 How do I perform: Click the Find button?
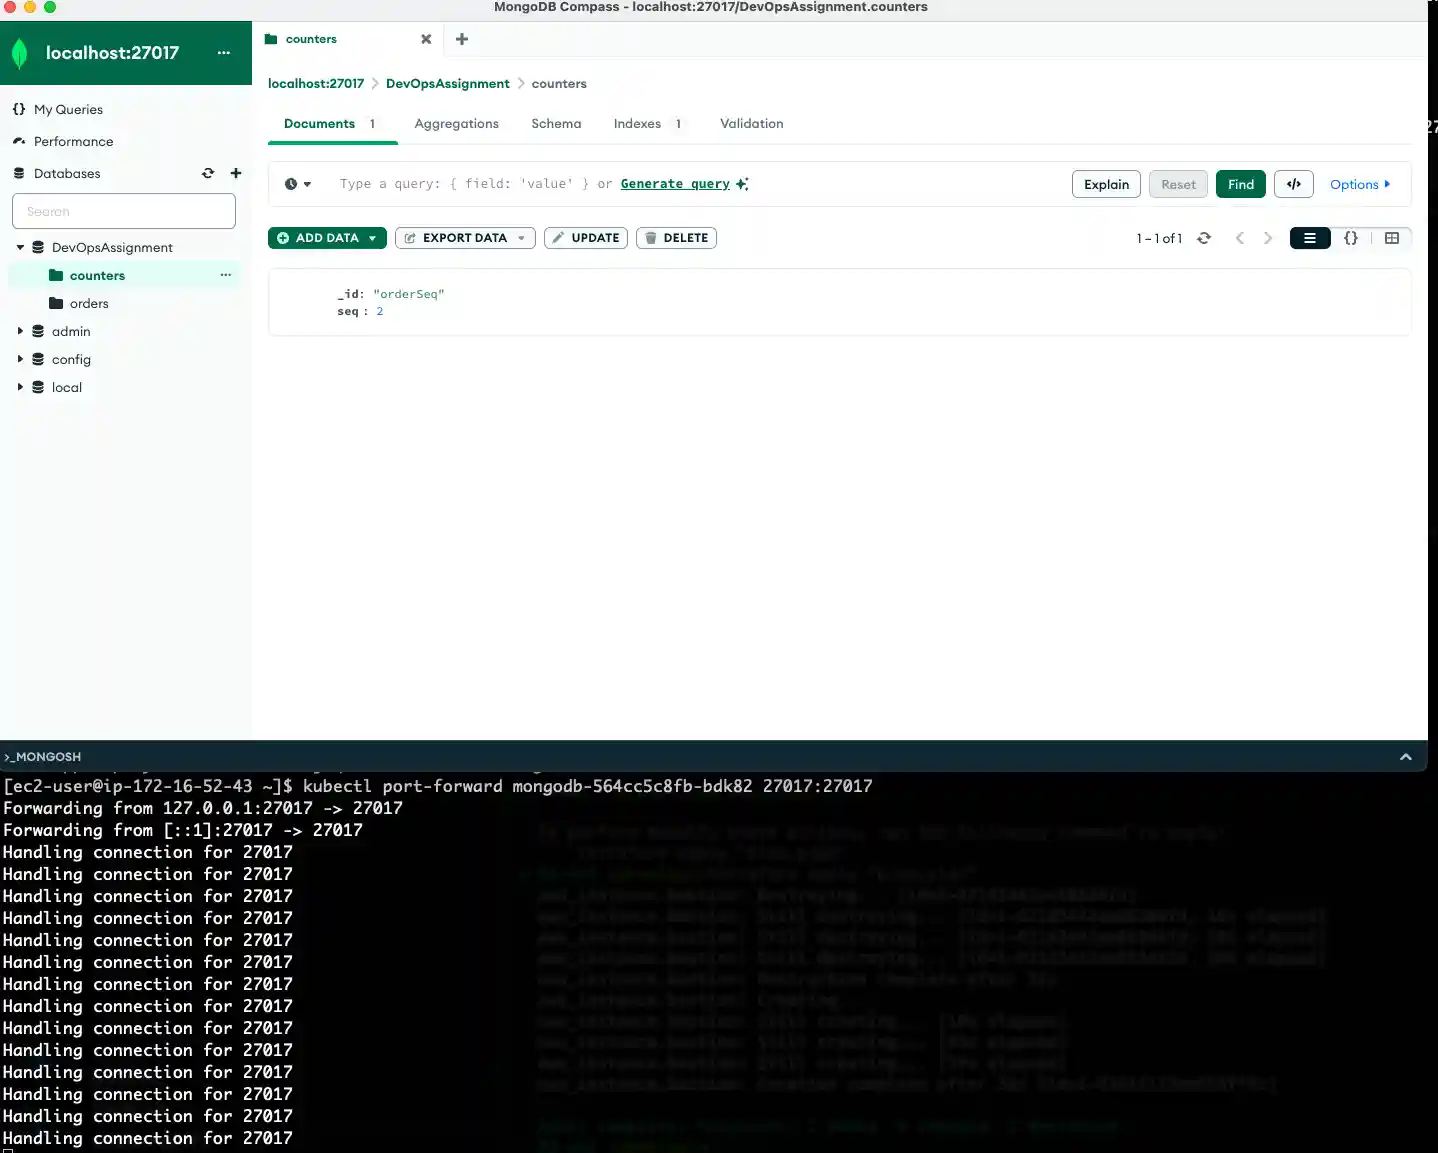click(x=1240, y=184)
